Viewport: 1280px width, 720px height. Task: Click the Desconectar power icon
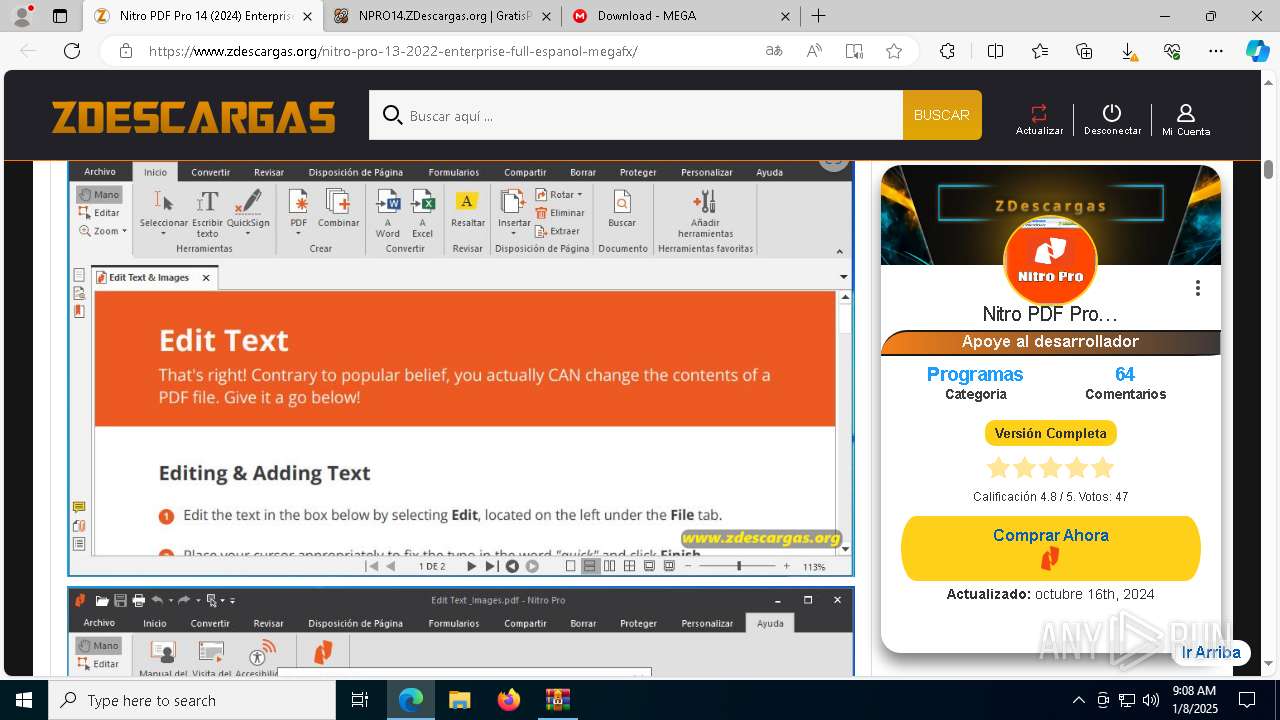1112,113
